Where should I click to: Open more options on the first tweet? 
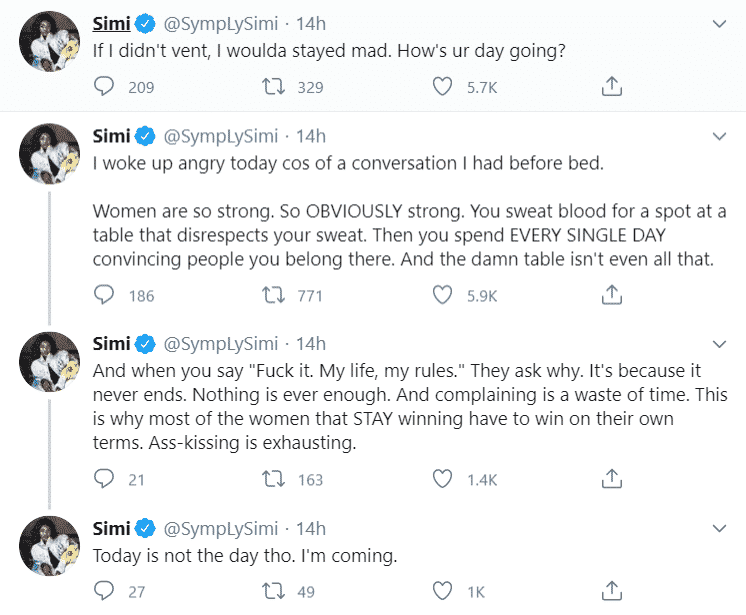tap(717, 24)
